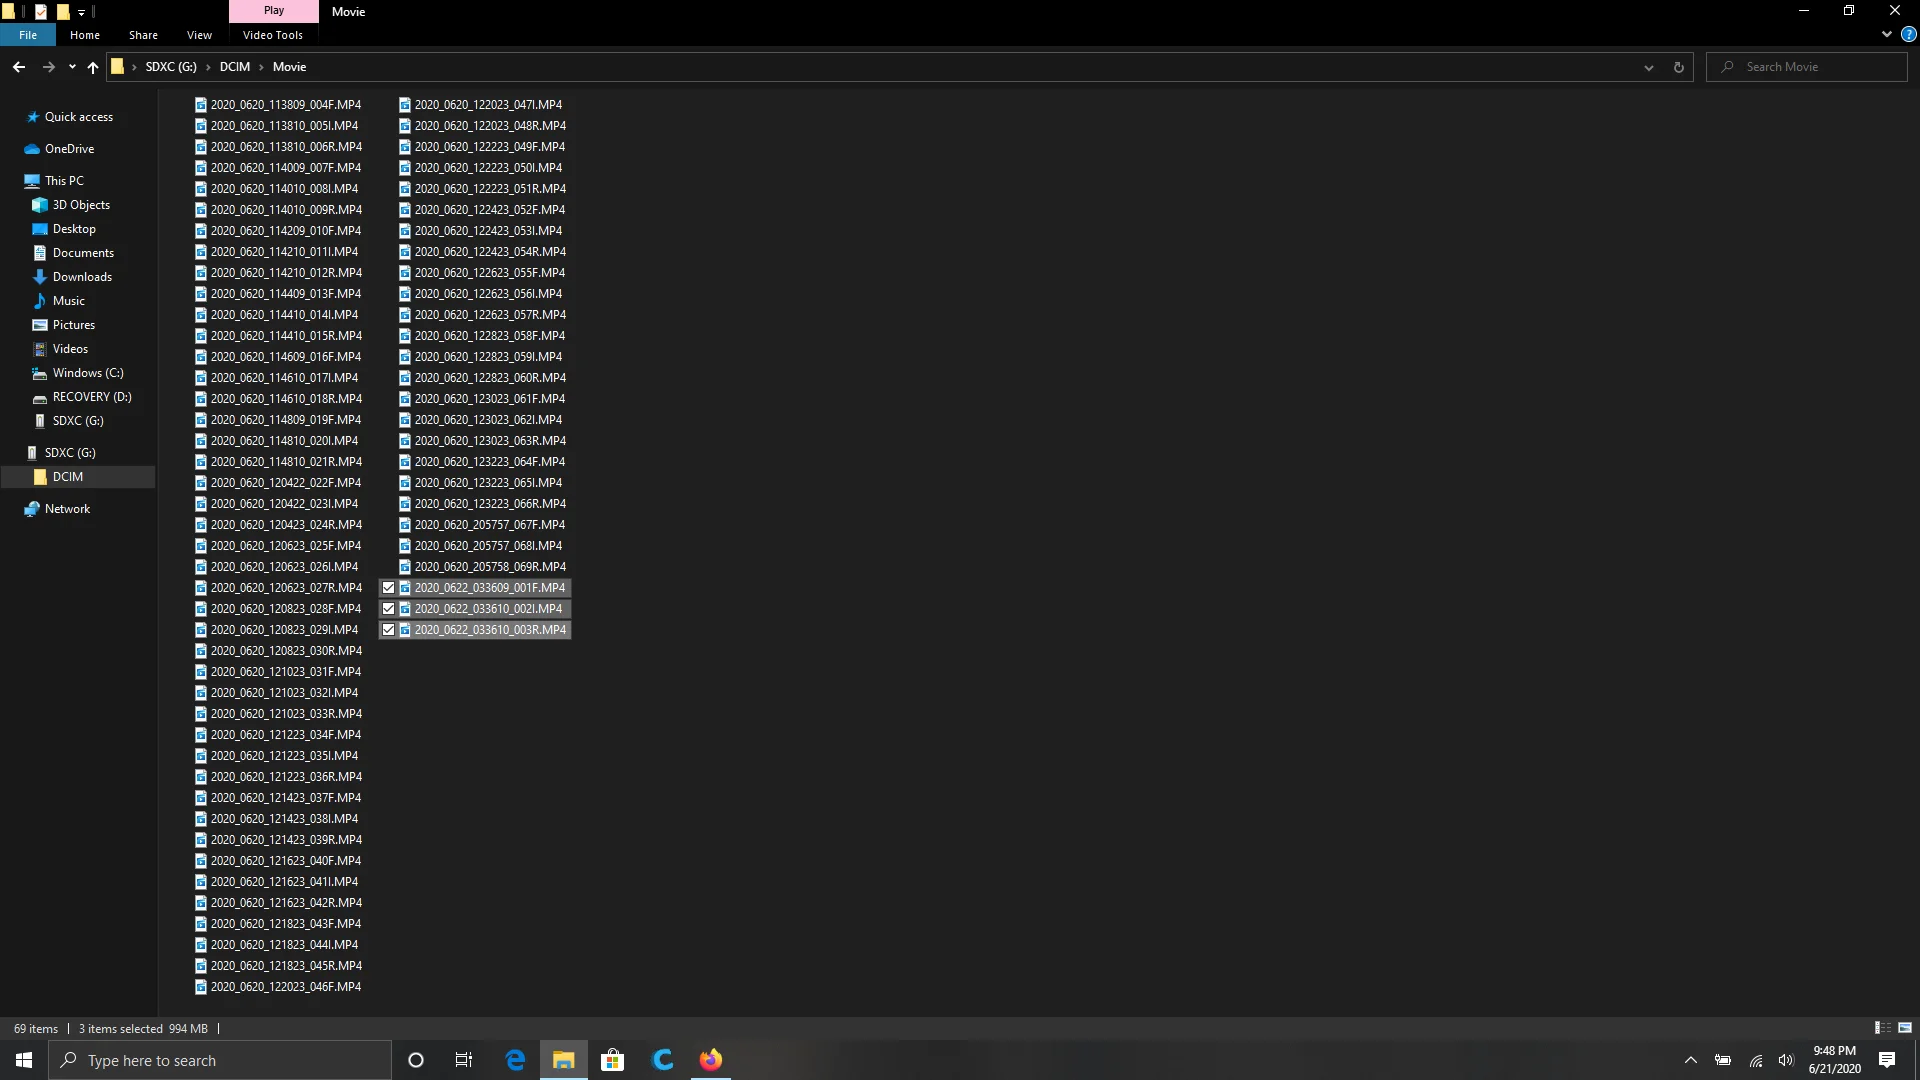1920x1080 pixels.
Task: Open the volume control in tray
Action: click(1786, 1060)
